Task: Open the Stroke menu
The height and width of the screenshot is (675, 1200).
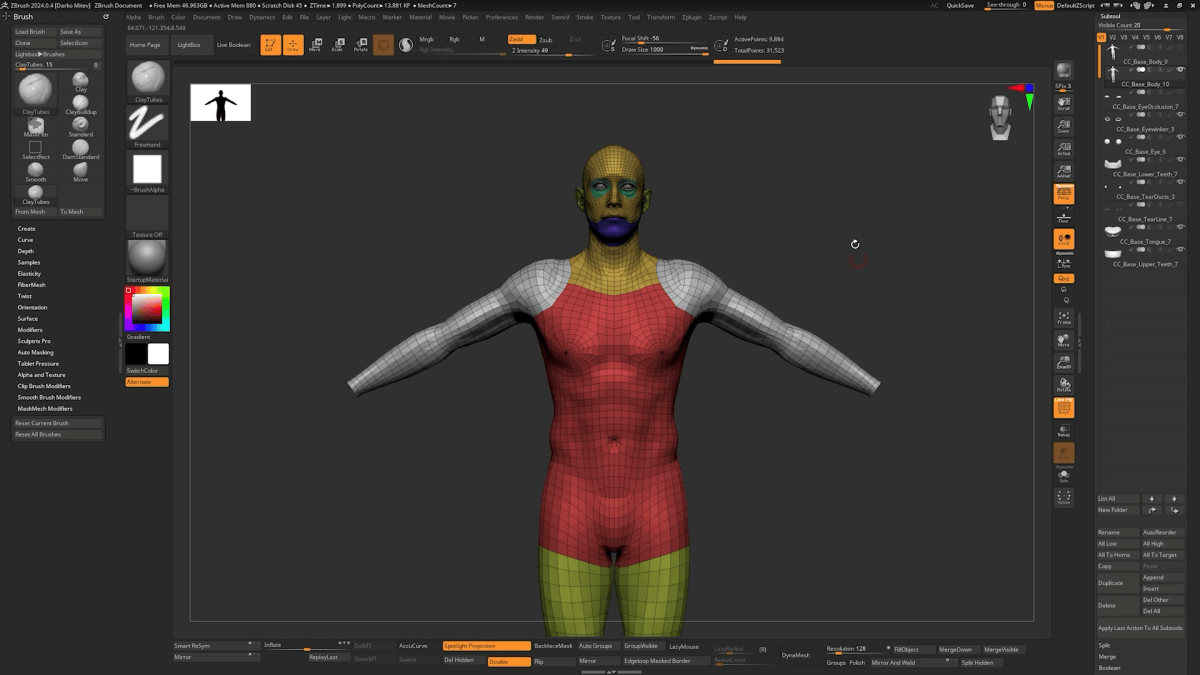Action: click(585, 17)
